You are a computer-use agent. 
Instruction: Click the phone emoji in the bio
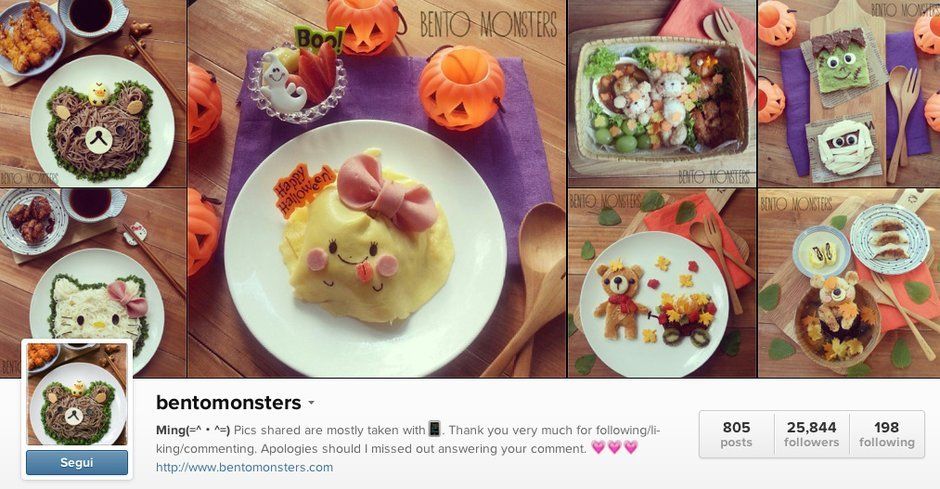coord(435,429)
